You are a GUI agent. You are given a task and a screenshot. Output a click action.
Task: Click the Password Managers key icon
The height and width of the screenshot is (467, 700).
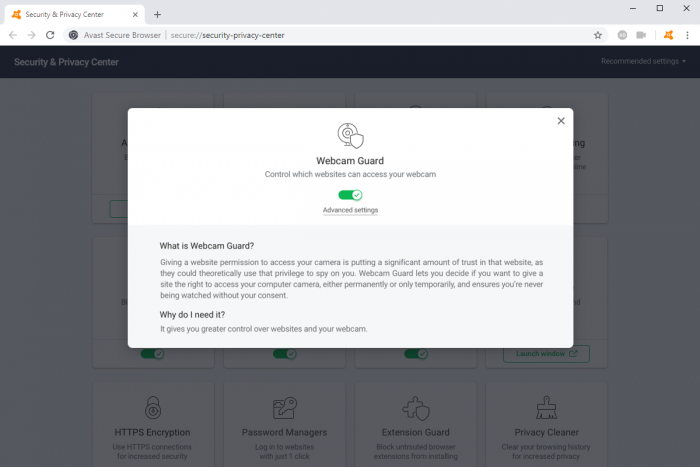click(x=284, y=408)
